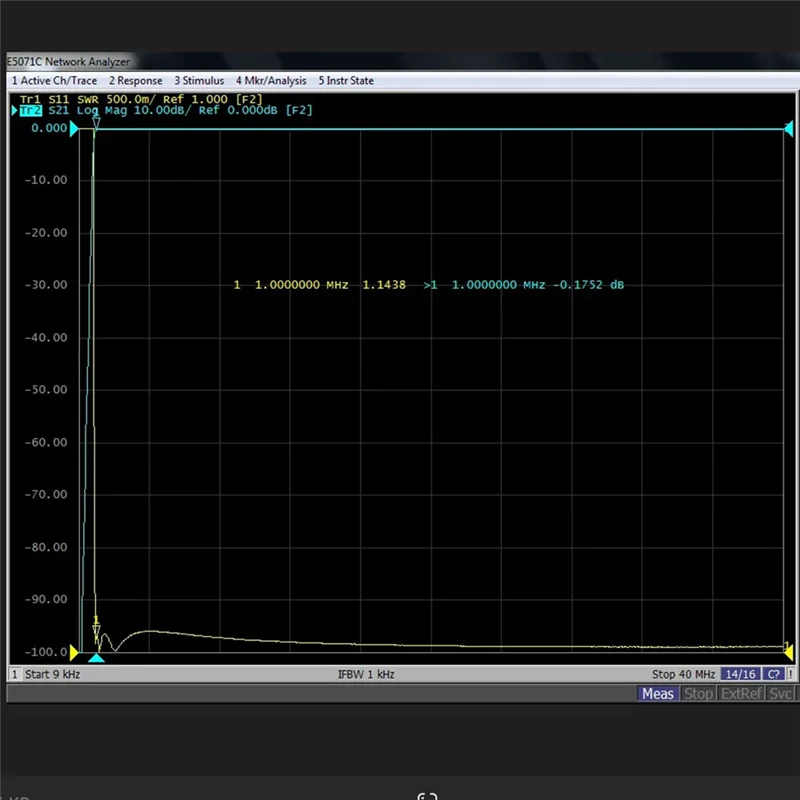Open the Mkr/Analysis menu
800x800 pixels.
tap(271, 80)
